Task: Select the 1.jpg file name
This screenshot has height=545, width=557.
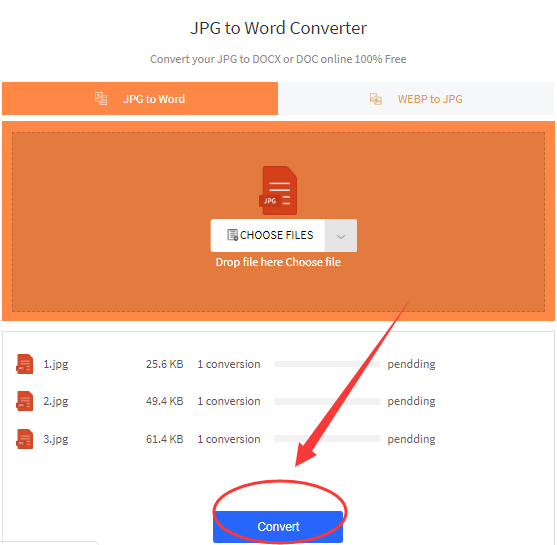Action: click(56, 365)
